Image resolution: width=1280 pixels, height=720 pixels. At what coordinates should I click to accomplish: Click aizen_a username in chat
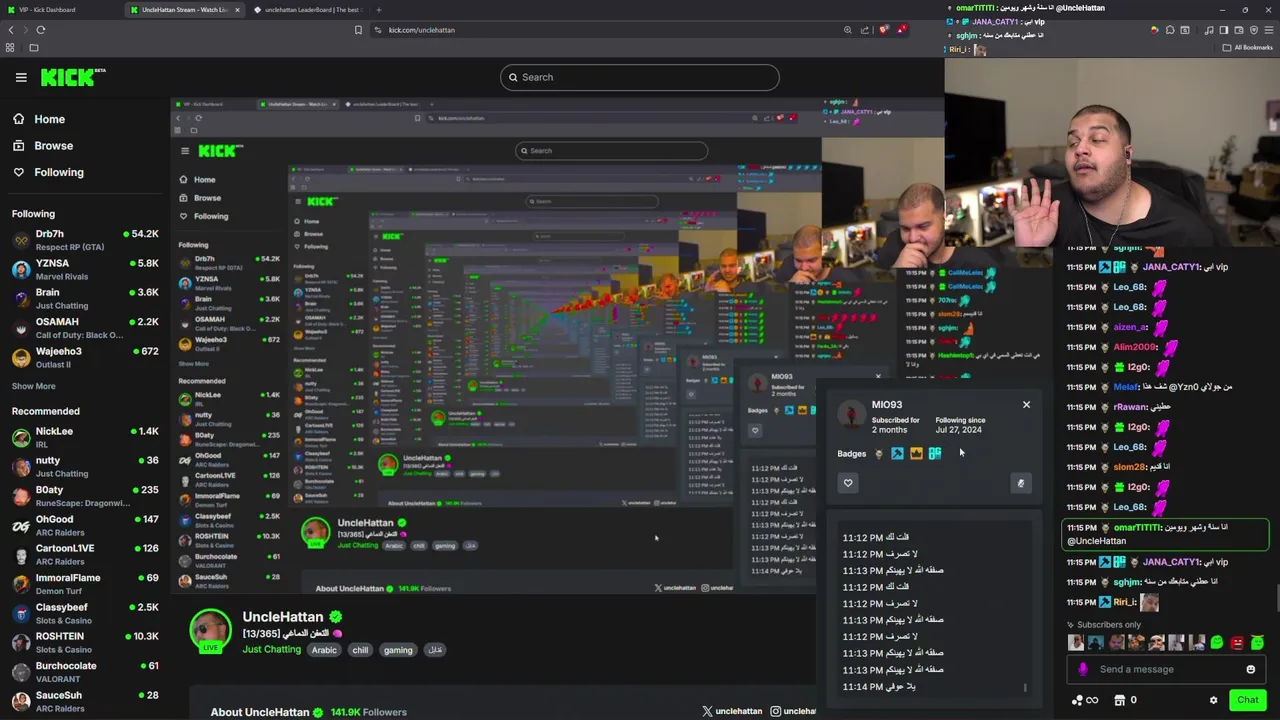point(1131,327)
